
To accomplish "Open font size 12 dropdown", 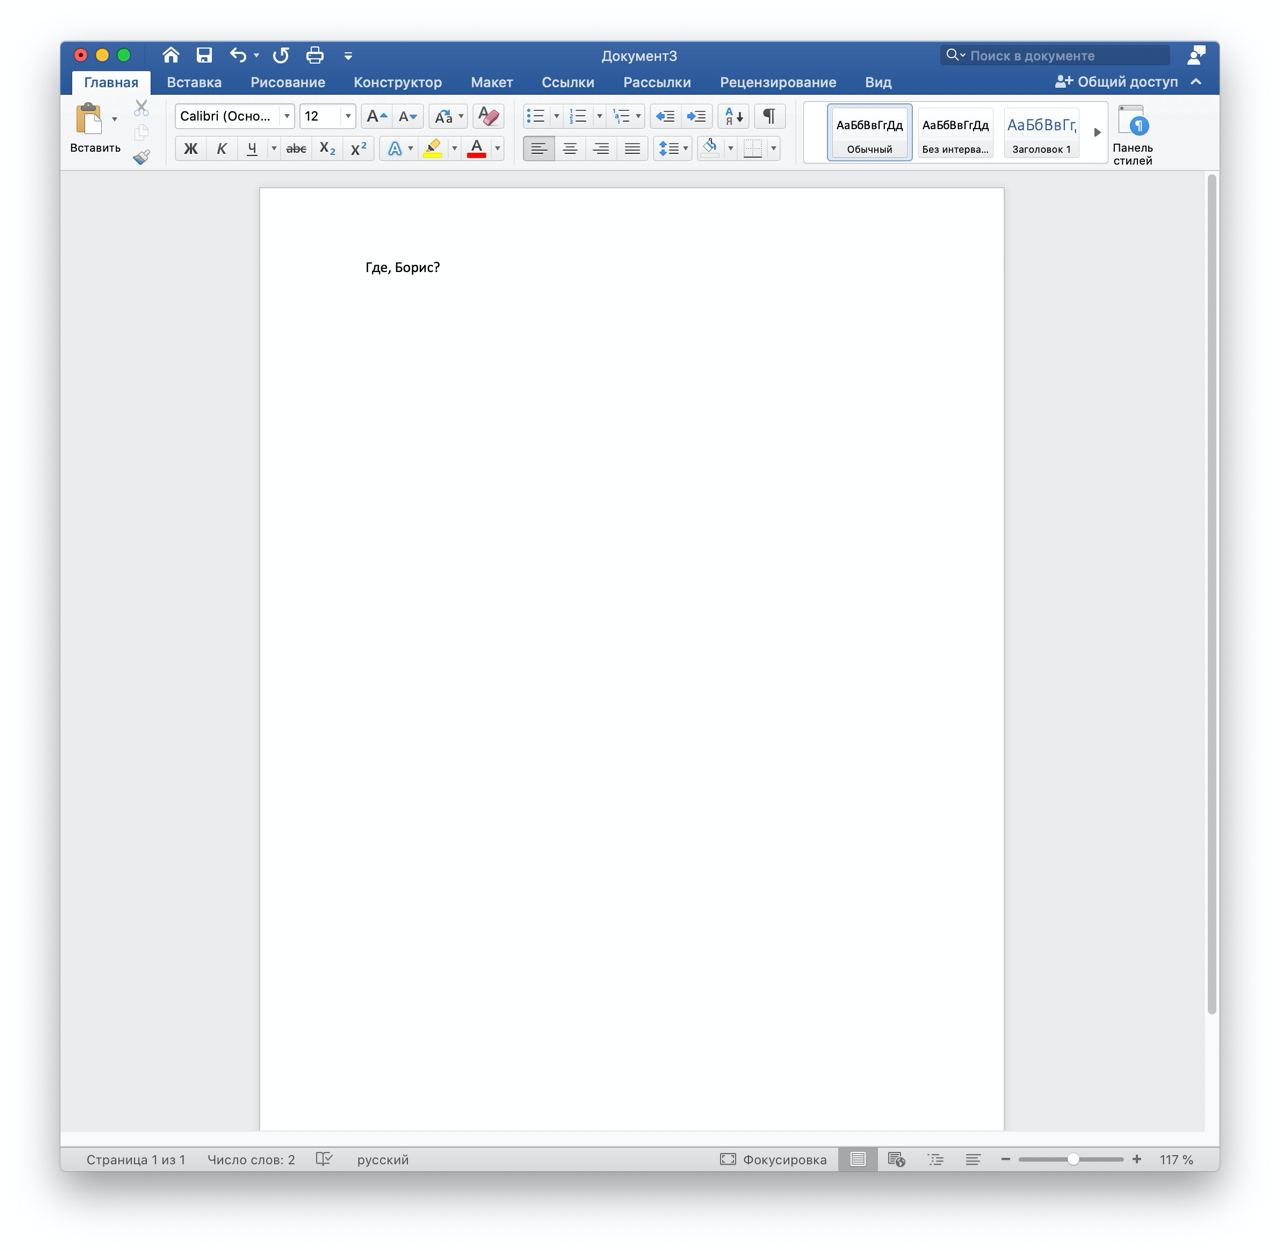I will pos(348,116).
